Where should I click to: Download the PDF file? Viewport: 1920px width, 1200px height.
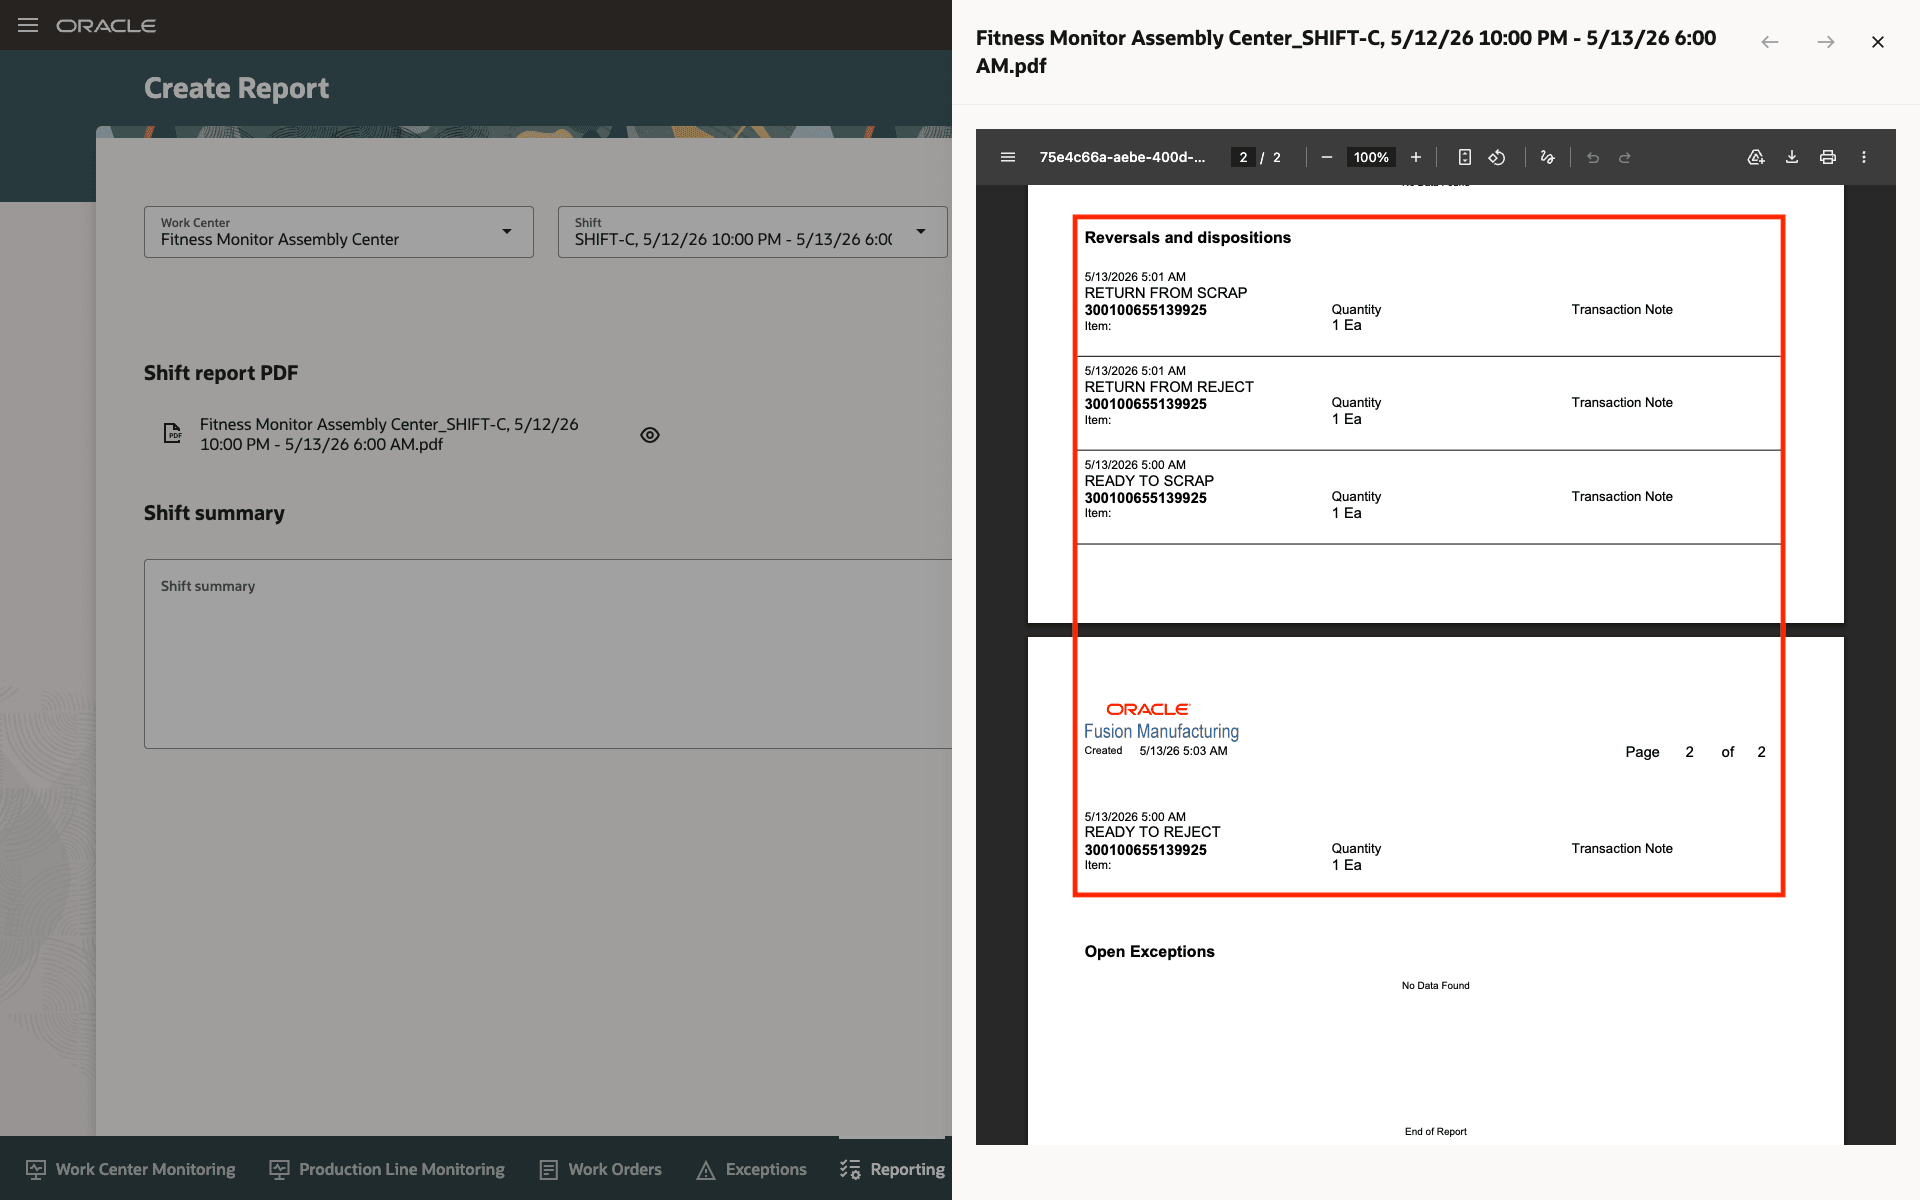point(1792,157)
